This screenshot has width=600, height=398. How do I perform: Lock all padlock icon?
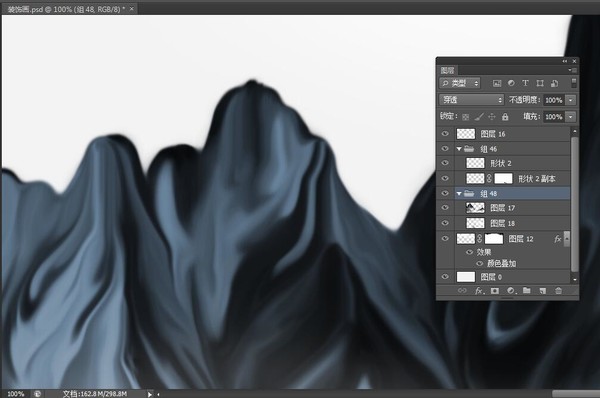[x=505, y=117]
